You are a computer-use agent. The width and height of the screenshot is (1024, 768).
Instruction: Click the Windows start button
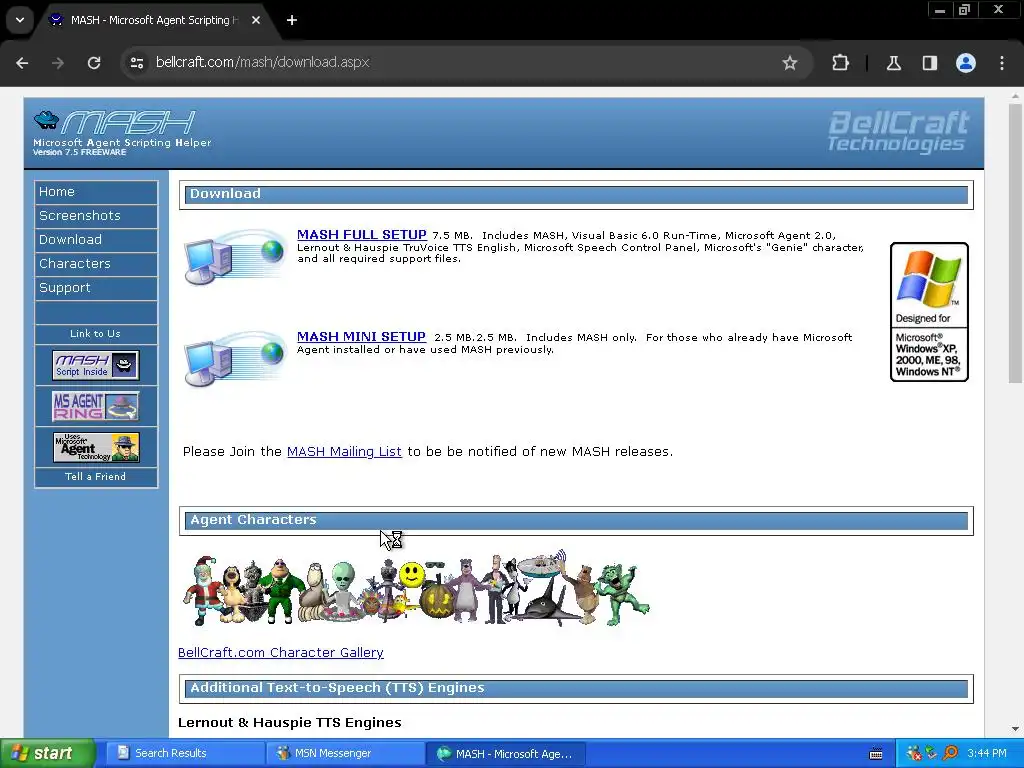(x=48, y=754)
